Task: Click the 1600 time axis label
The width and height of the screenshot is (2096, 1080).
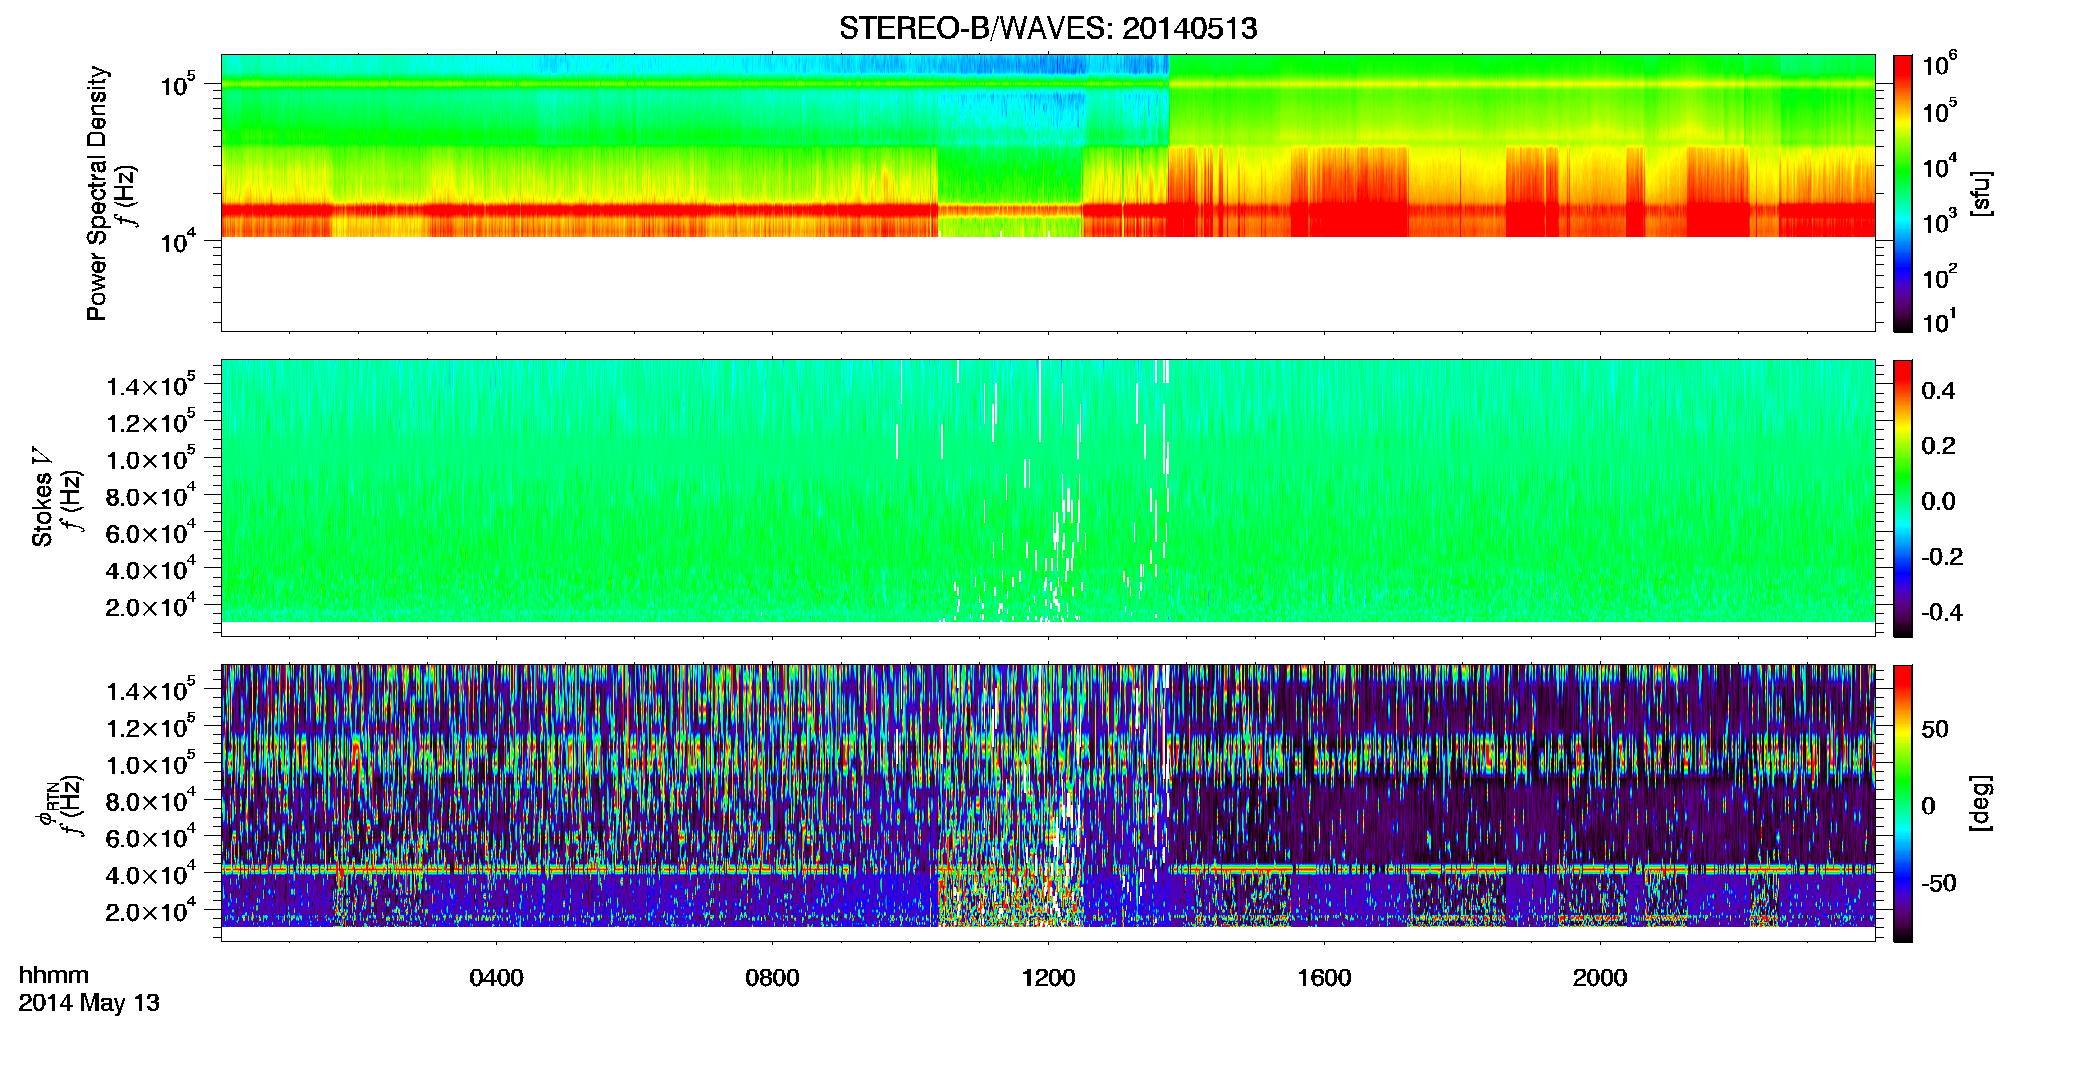Action: pos(1324,978)
